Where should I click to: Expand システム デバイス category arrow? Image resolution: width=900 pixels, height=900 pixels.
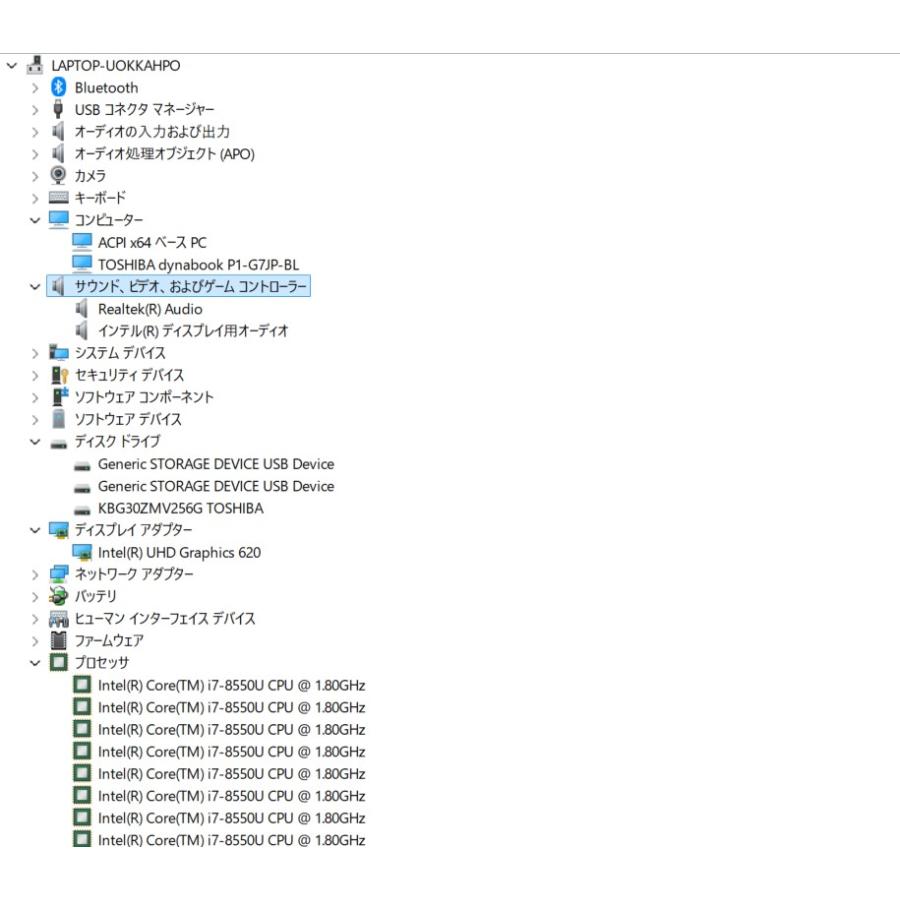(x=35, y=354)
